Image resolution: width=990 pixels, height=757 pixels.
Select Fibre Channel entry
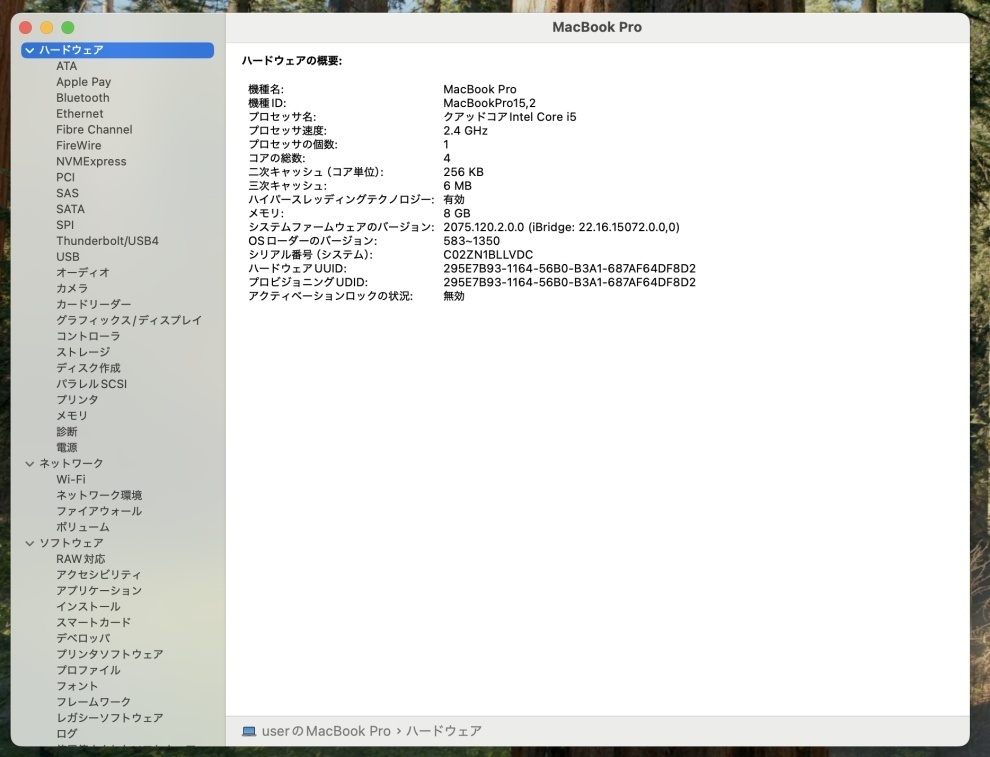(94, 129)
